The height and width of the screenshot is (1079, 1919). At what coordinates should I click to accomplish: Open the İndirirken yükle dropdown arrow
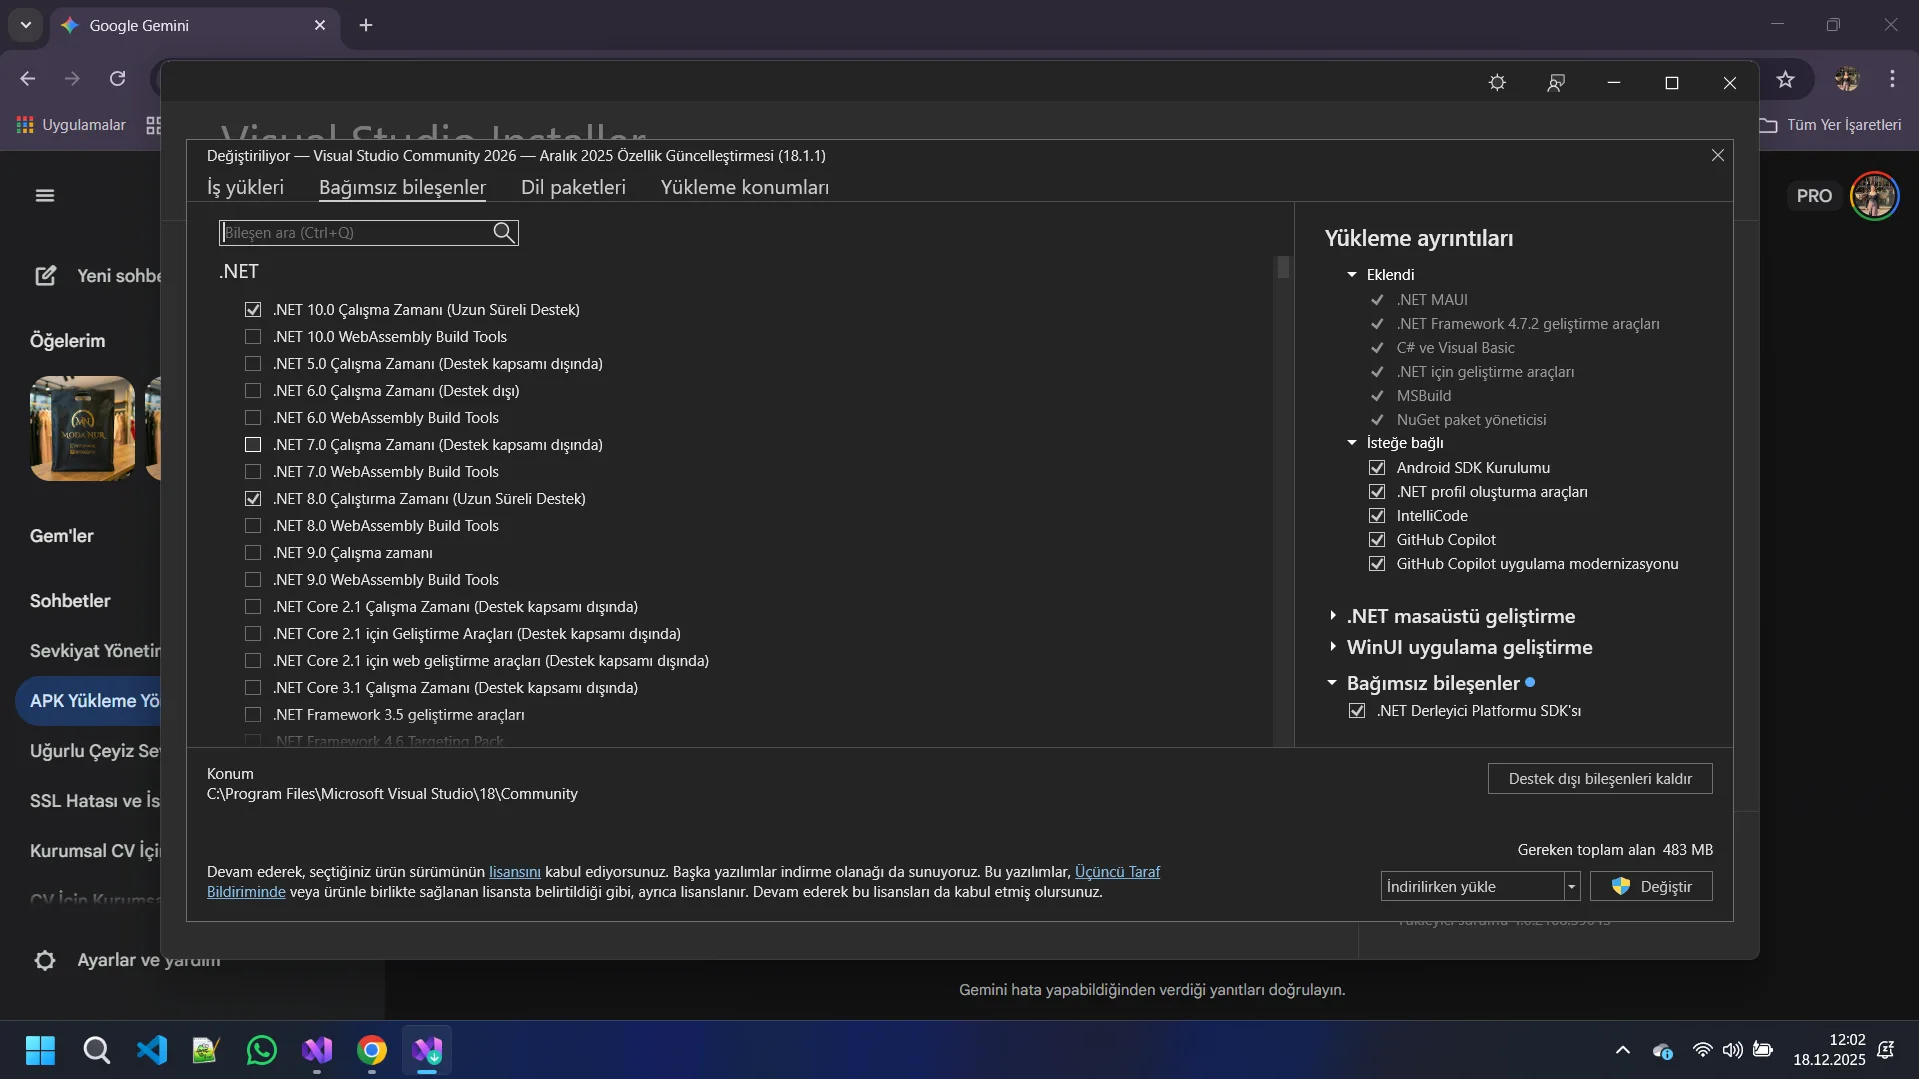click(1571, 887)
